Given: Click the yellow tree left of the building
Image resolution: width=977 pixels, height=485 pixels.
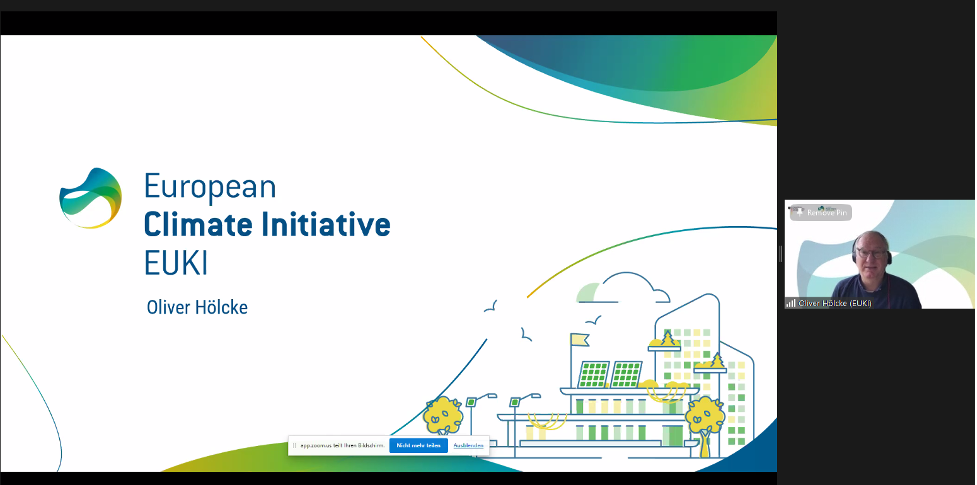Looking at the screenshot, I should [442, 413].
